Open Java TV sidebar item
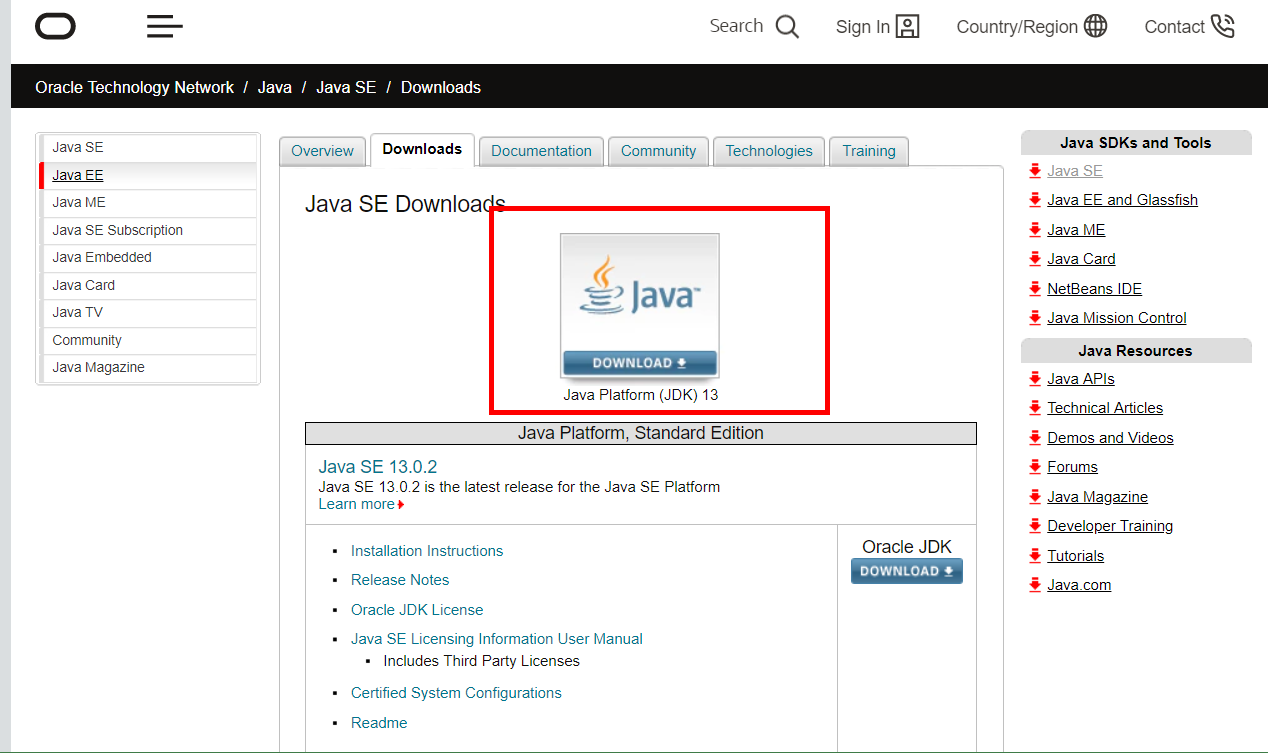1268x756 pixels. click(148, 313)
